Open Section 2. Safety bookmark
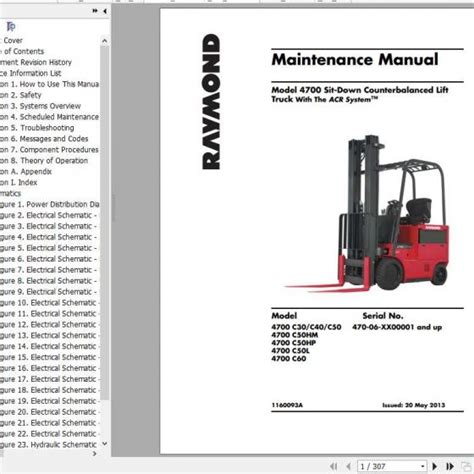 pyautogui.click(x=21, y=95)
